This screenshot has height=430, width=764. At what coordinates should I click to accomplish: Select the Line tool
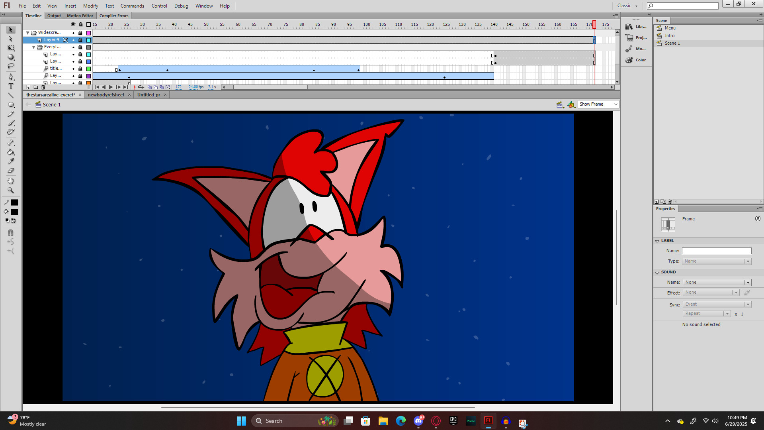10,95
